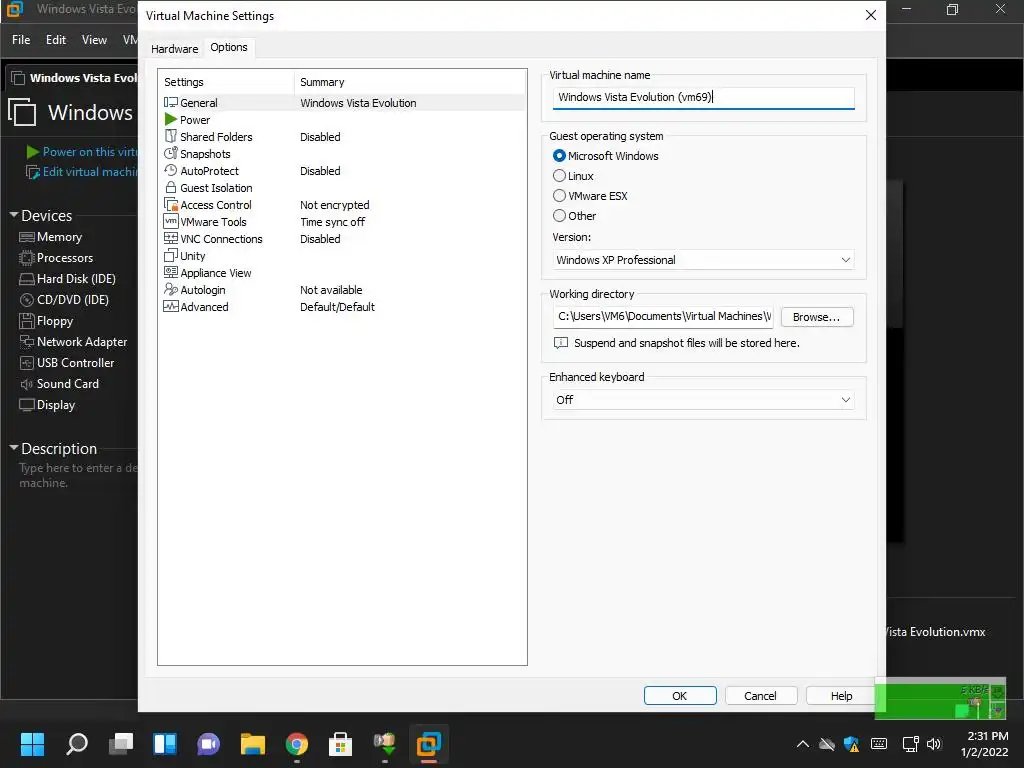Open the View menu

[x=94, y=40]
